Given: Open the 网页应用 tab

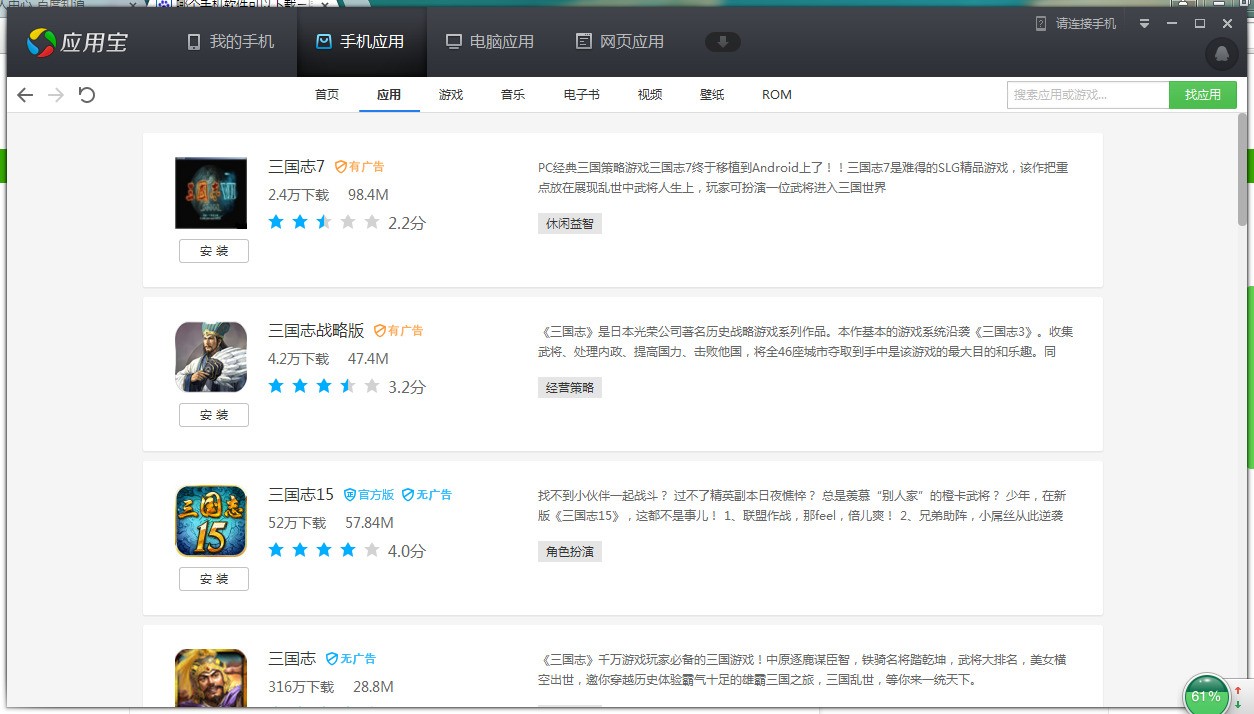Looking at the screenshot, I should (620, 42).
